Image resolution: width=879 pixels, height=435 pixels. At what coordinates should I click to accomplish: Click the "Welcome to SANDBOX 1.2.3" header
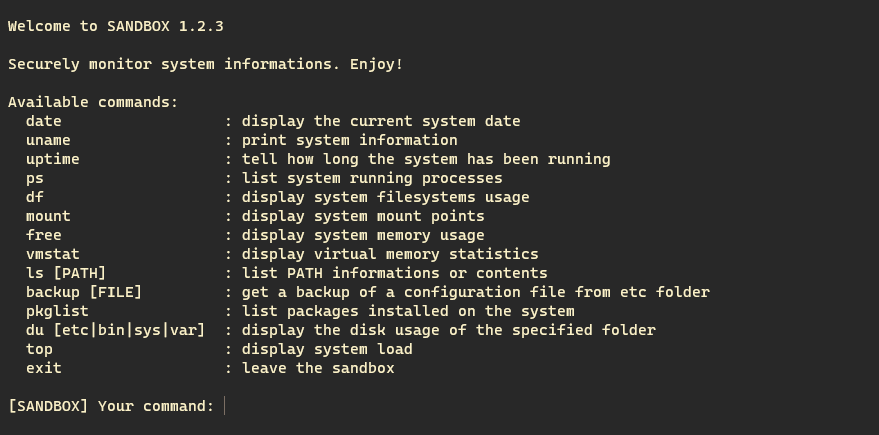point(115,26)
